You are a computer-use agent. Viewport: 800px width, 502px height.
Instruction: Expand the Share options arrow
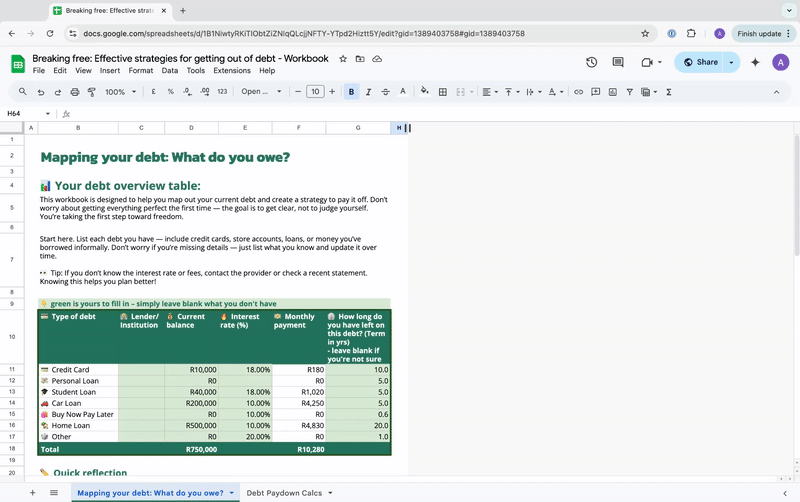(731, 62)
